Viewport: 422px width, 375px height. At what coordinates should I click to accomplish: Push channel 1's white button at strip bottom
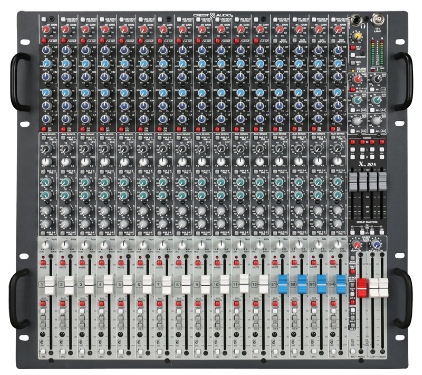tap(43, 352)
